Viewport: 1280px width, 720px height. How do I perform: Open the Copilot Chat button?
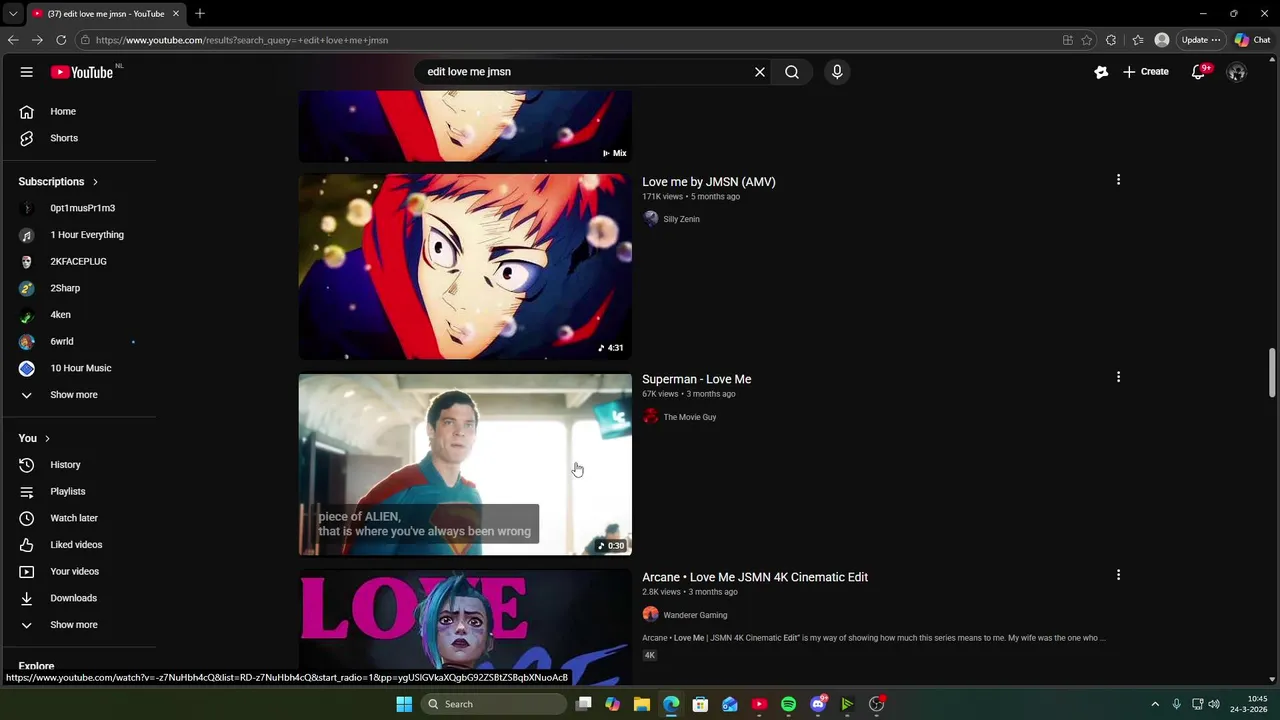click(1253, 40)
